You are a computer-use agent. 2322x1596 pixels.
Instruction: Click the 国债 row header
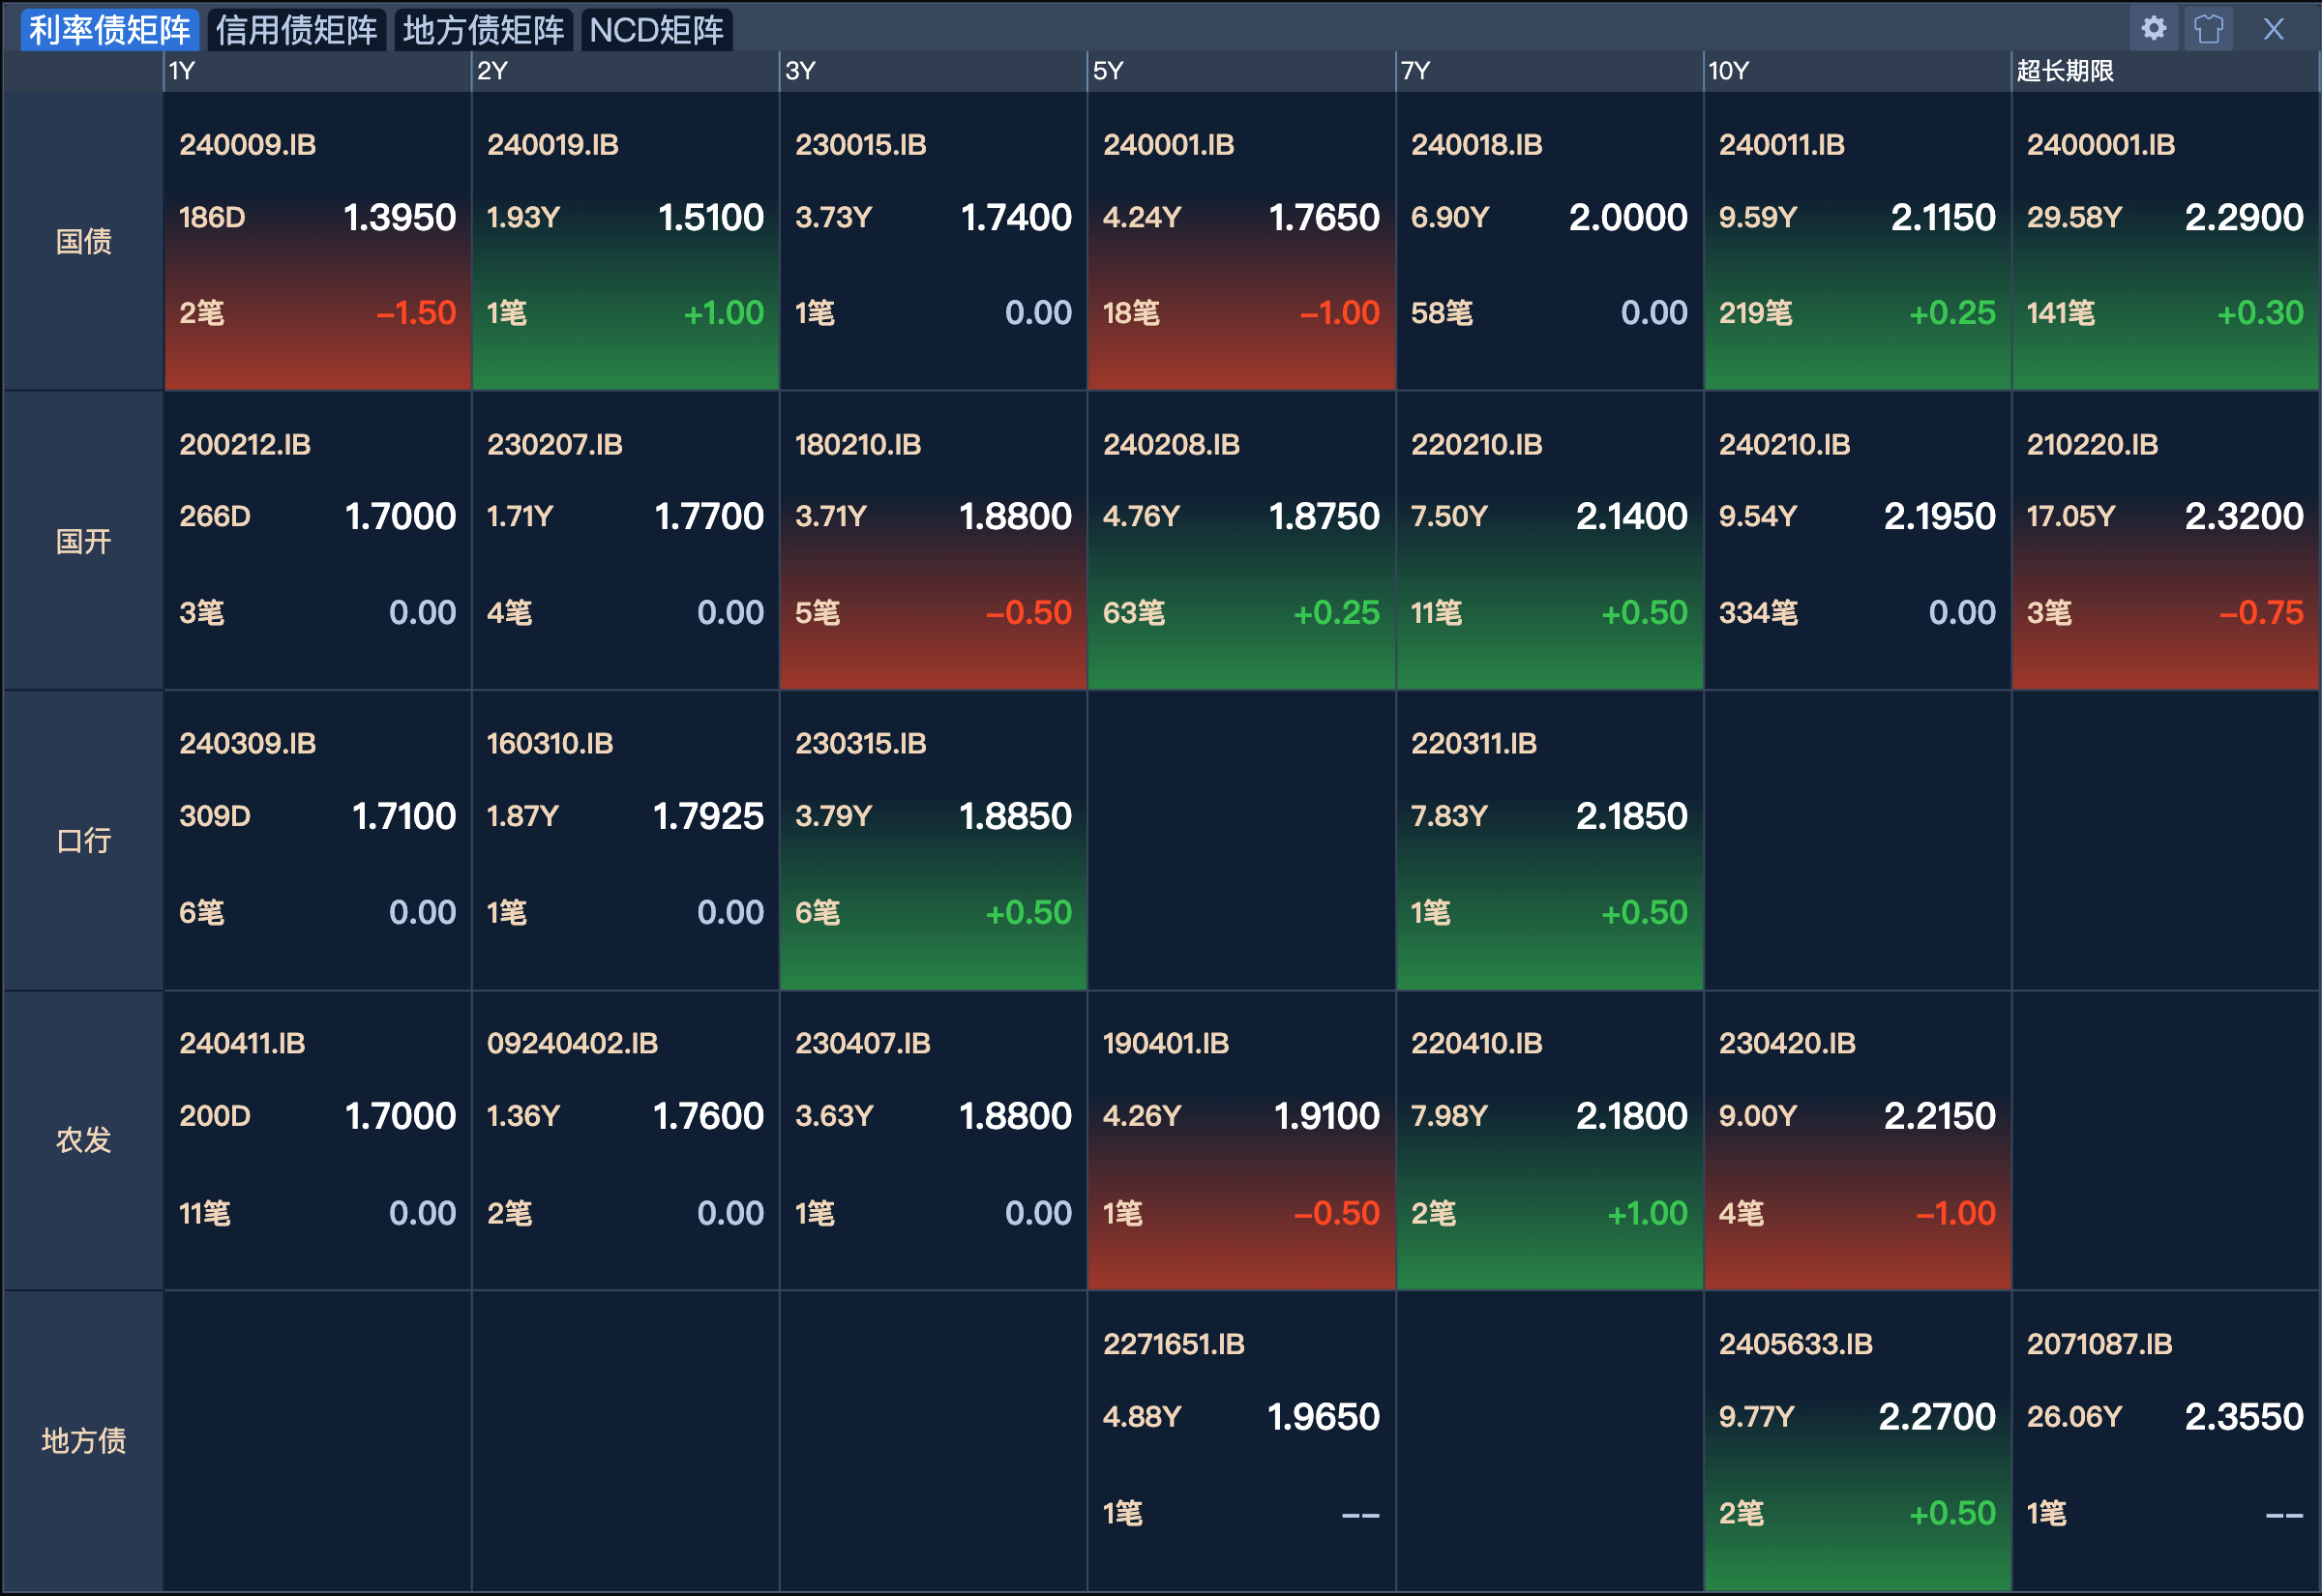click(83, 241)
